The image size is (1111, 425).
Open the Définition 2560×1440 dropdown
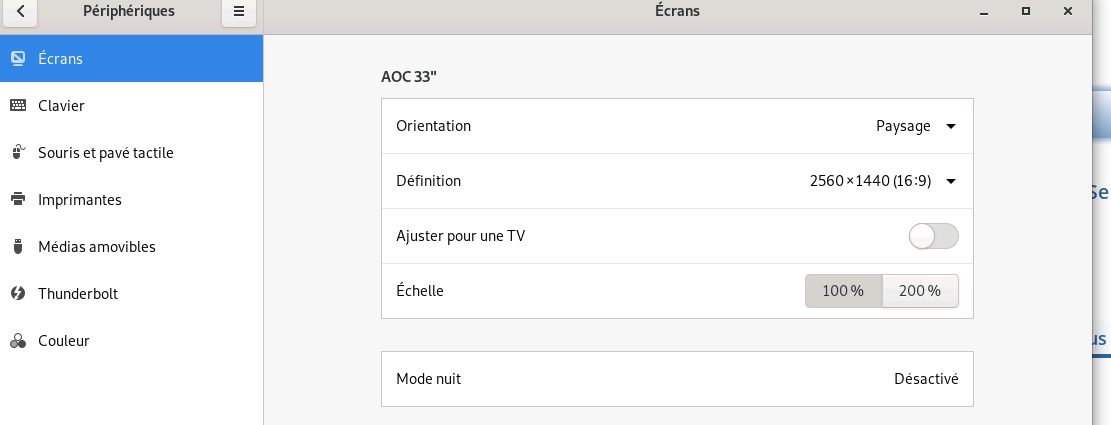(883, 181)
